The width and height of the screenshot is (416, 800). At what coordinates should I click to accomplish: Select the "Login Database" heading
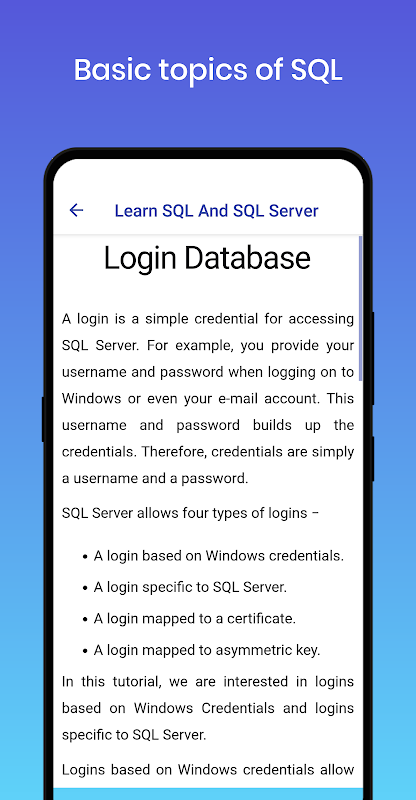(207, 258)
